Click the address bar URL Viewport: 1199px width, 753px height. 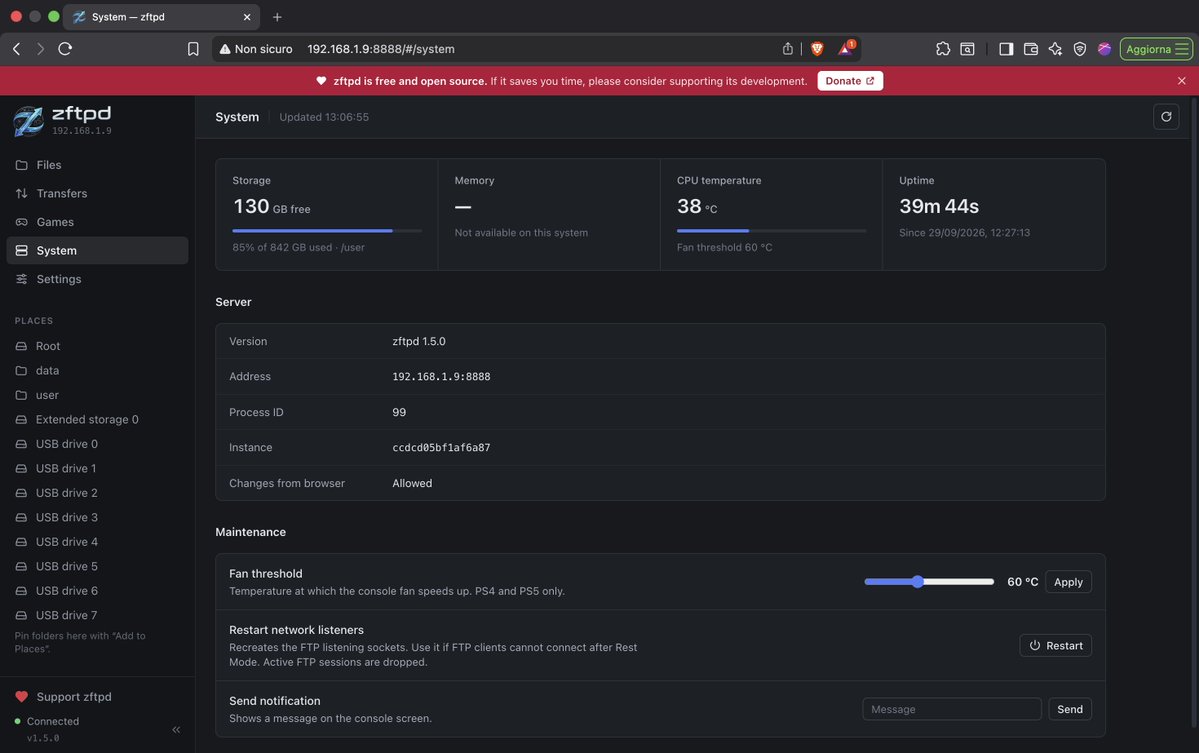point(381,49)
